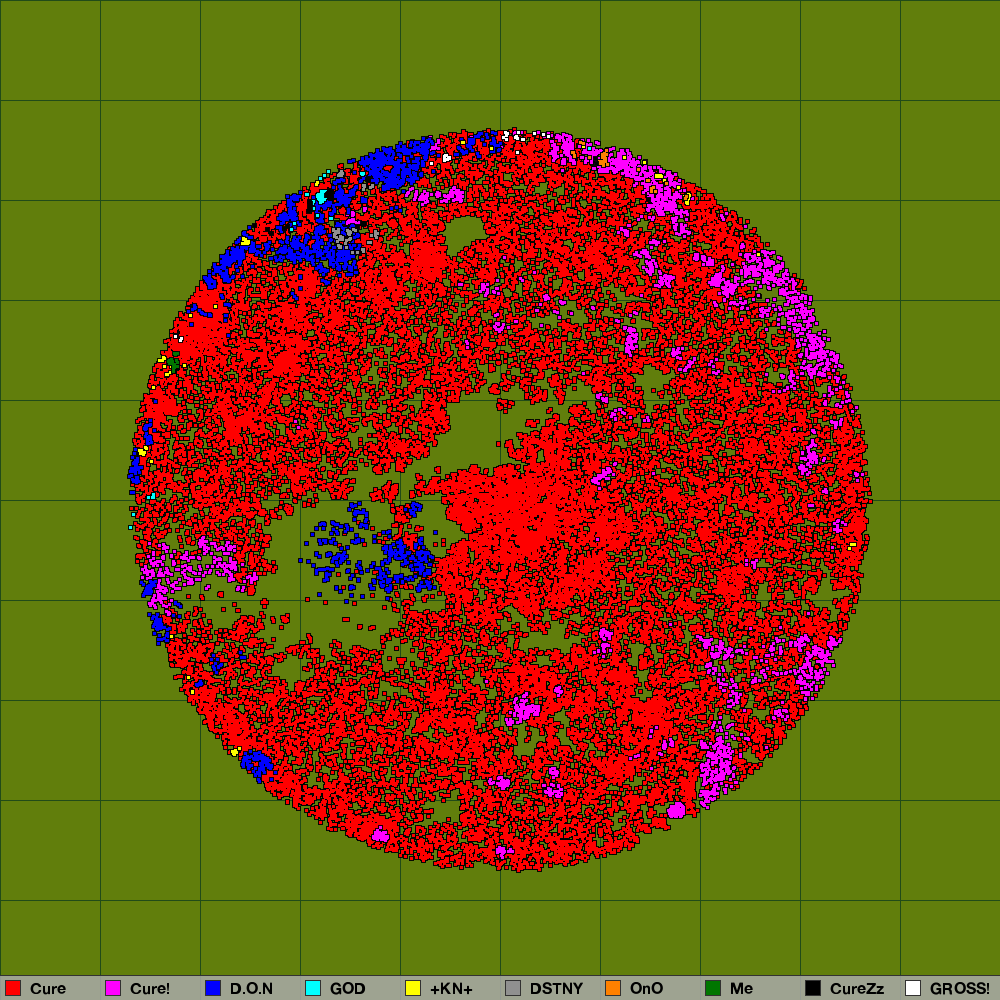
Task: Click the red Cure legend swatch
Action: point(13,988)
